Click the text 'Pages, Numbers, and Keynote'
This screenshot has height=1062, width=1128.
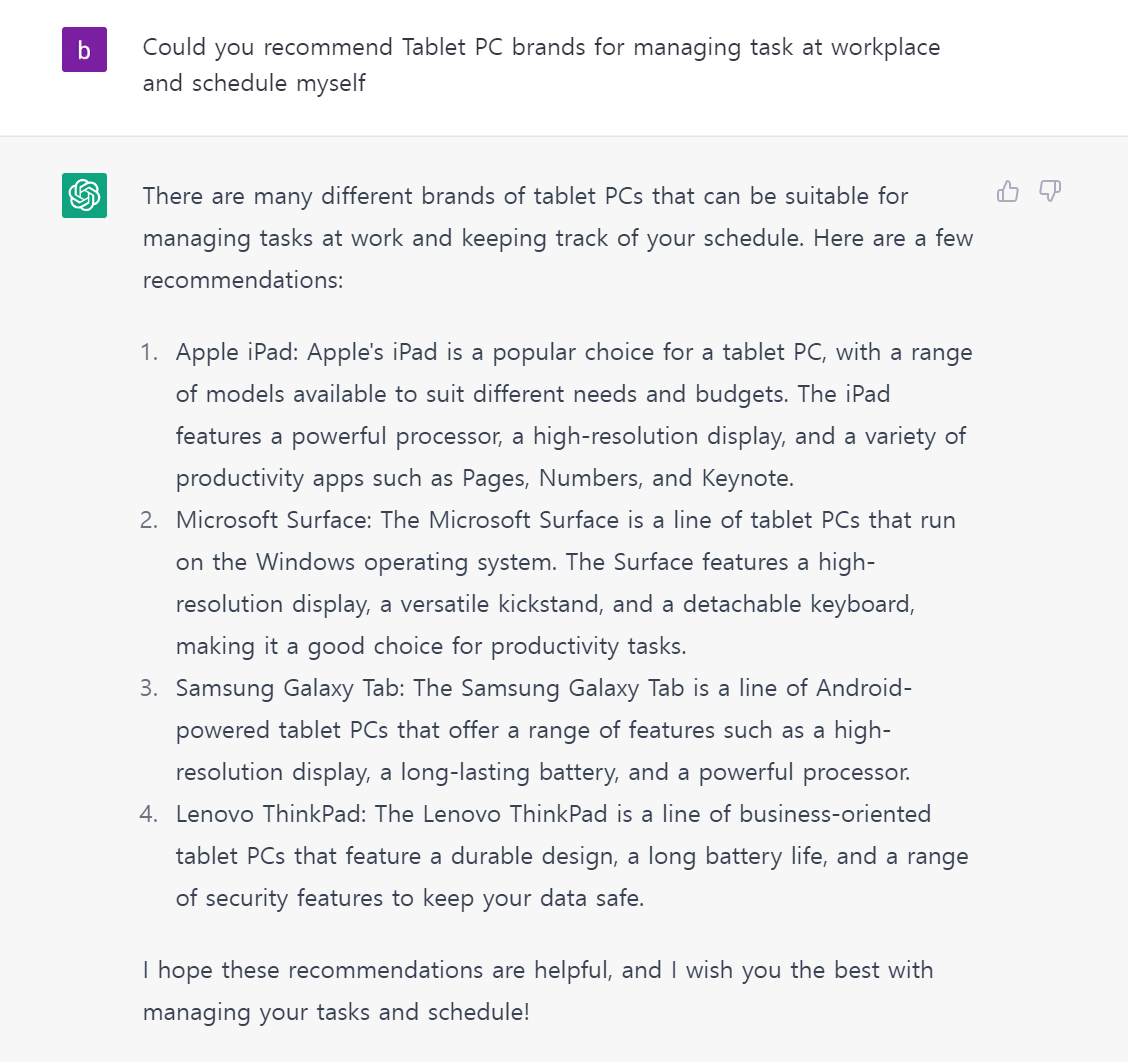628,478
